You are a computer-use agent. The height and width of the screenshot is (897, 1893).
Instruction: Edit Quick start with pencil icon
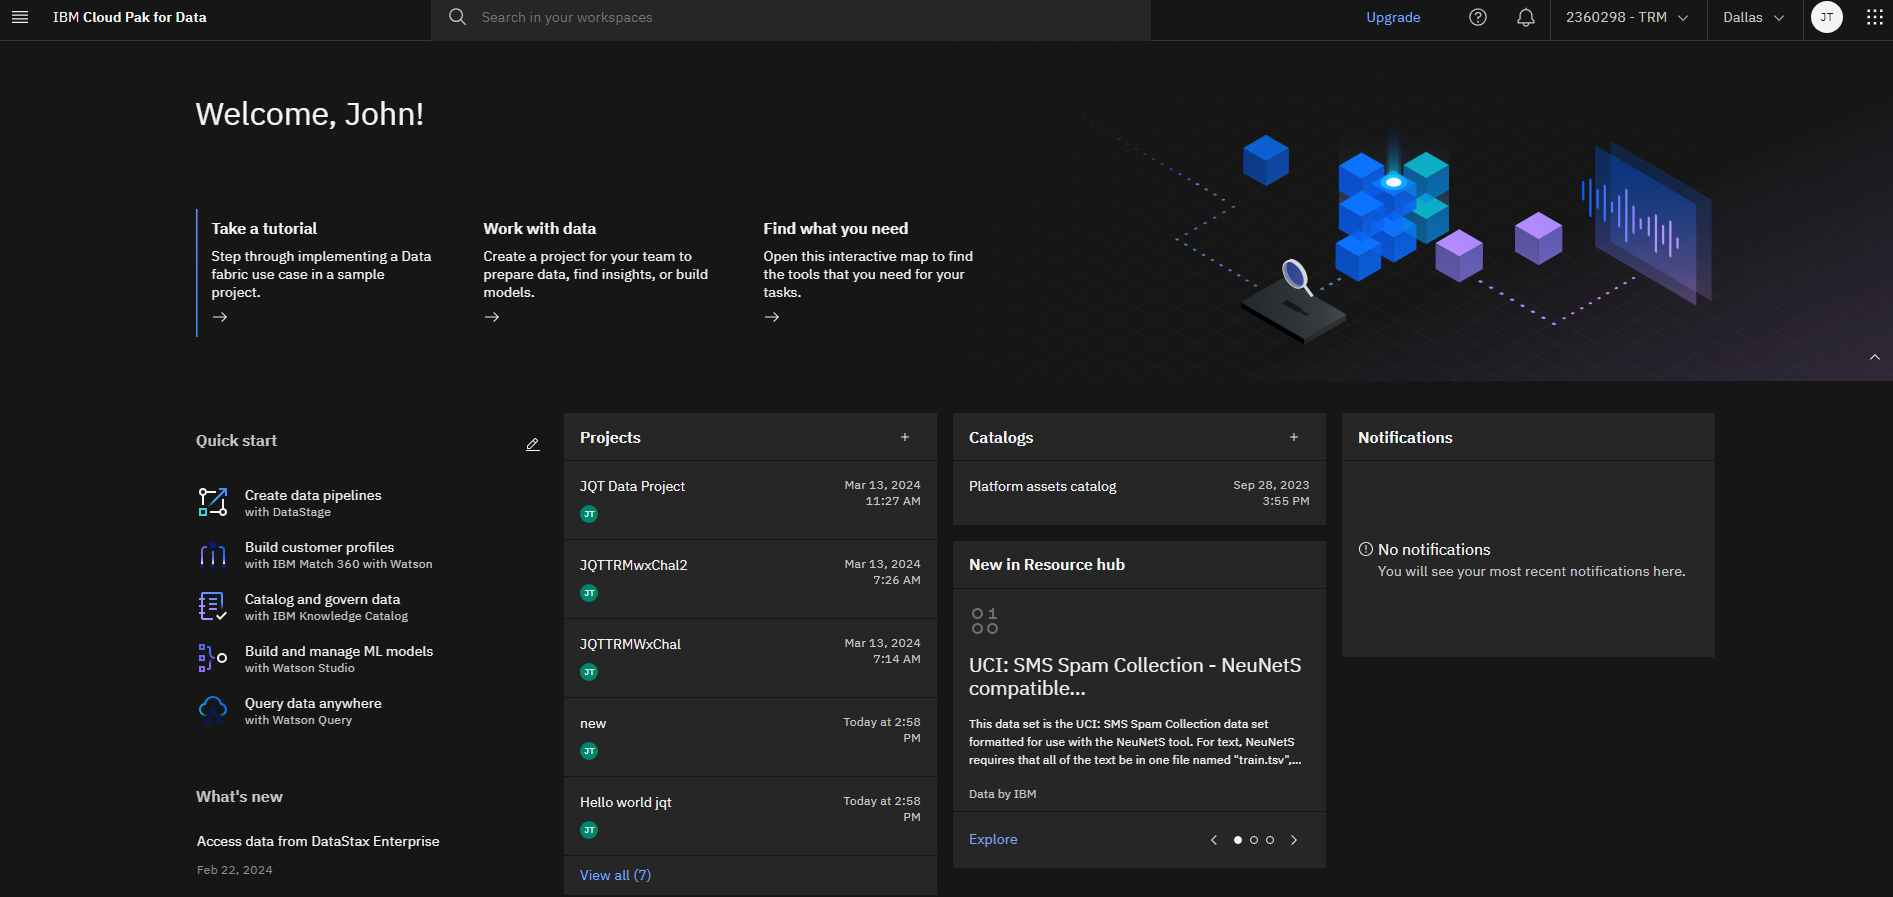coord(533,444)
